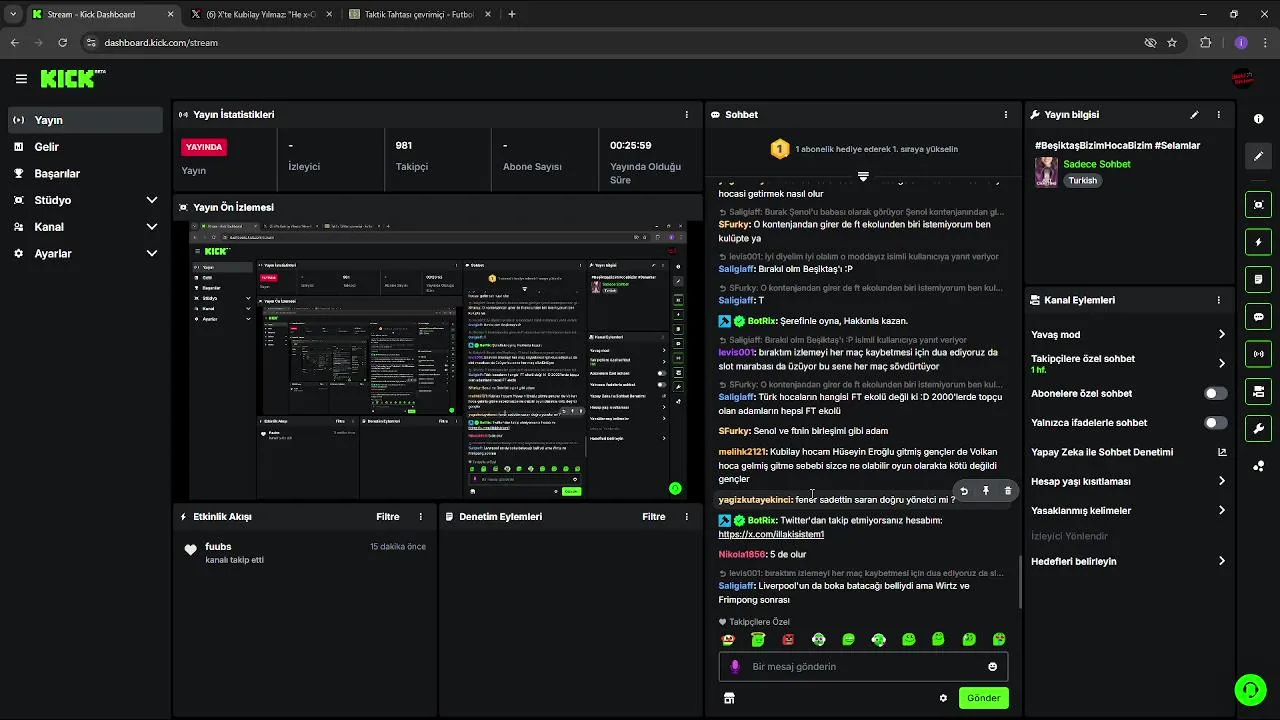
Task: Open Etkinlik Akışı Filtre dropdown
Action: coord(388,517)
